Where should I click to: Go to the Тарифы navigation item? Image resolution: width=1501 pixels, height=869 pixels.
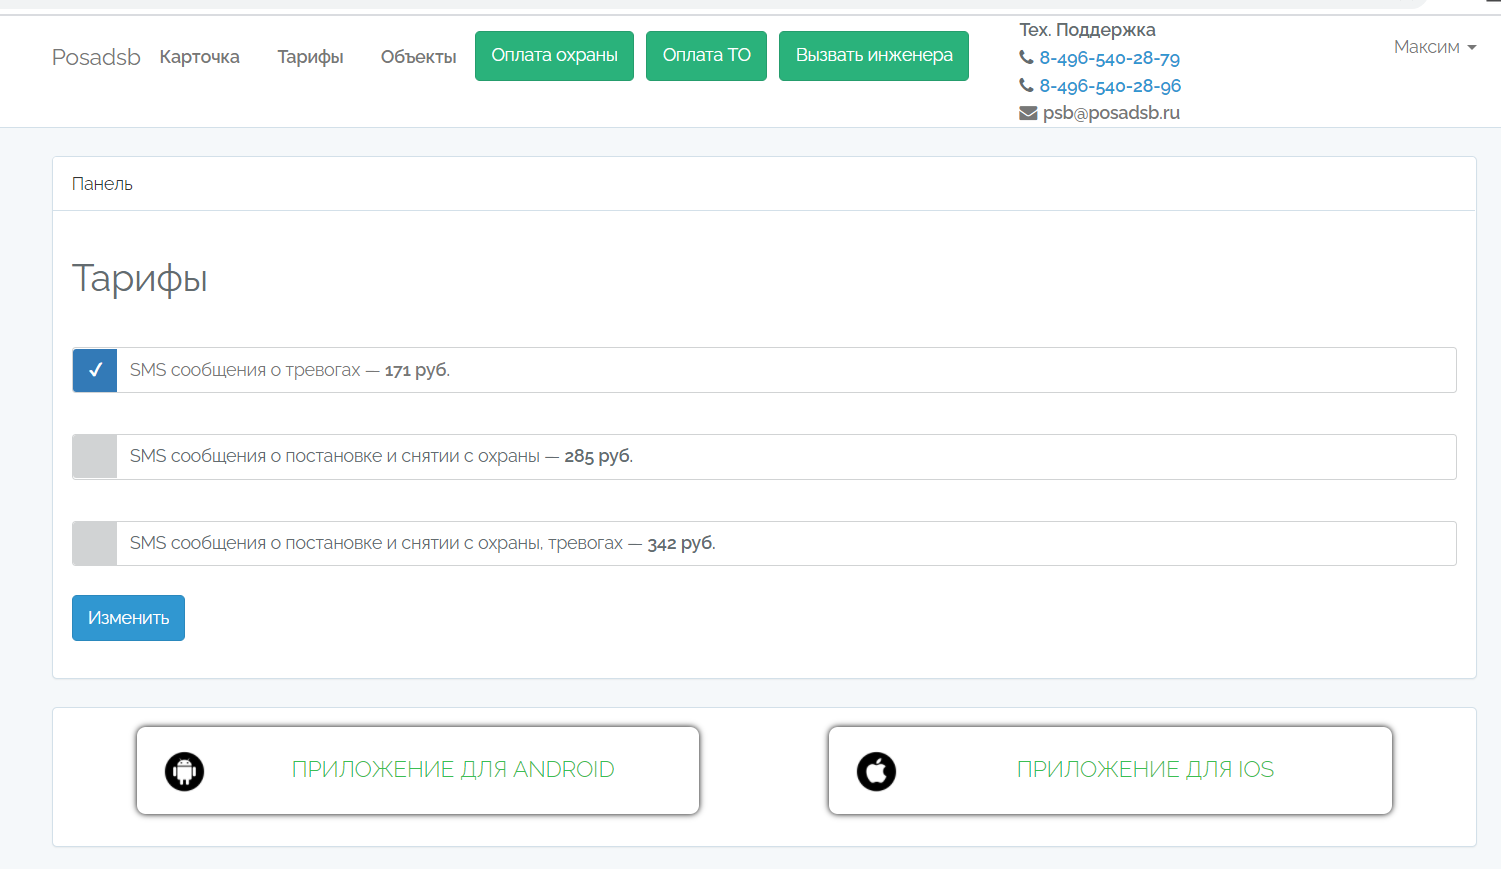310,57
